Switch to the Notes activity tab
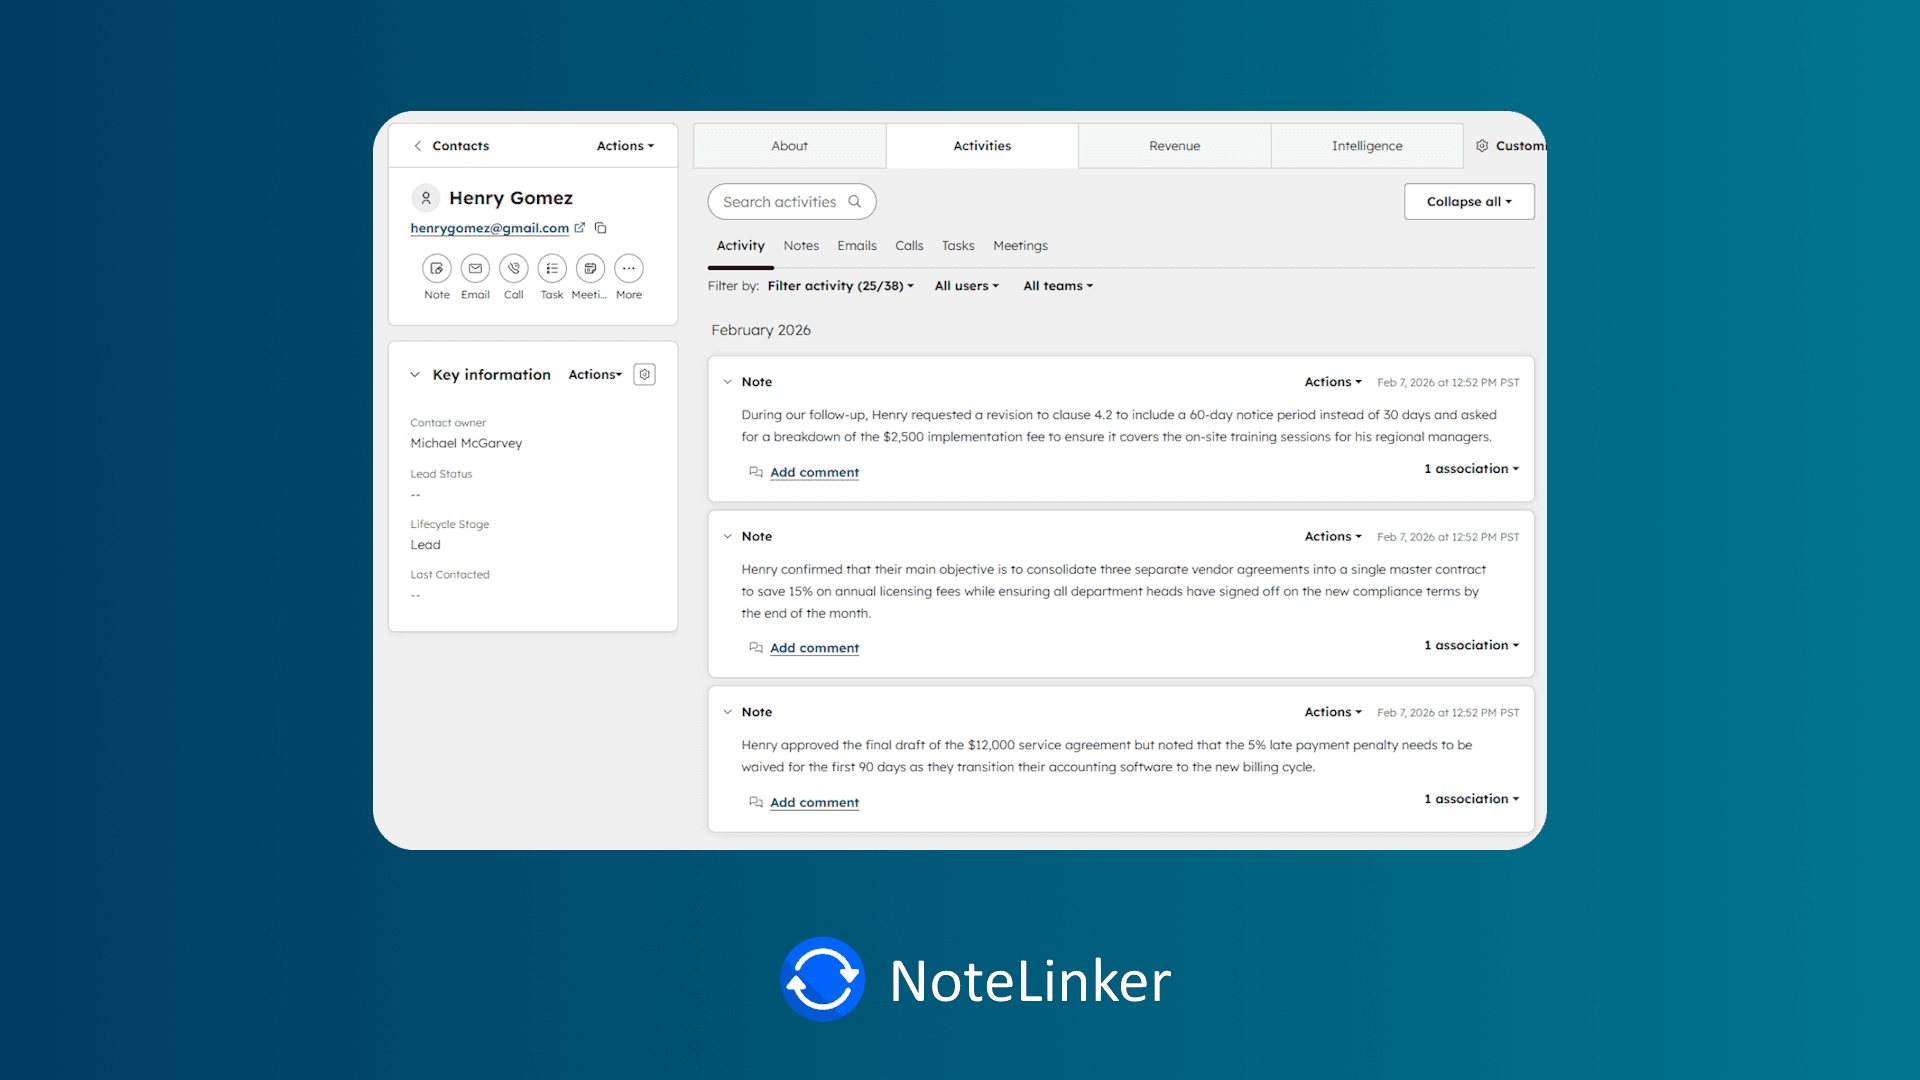This screenshot has height=1080, width=1920. click(x=801, y=245)
